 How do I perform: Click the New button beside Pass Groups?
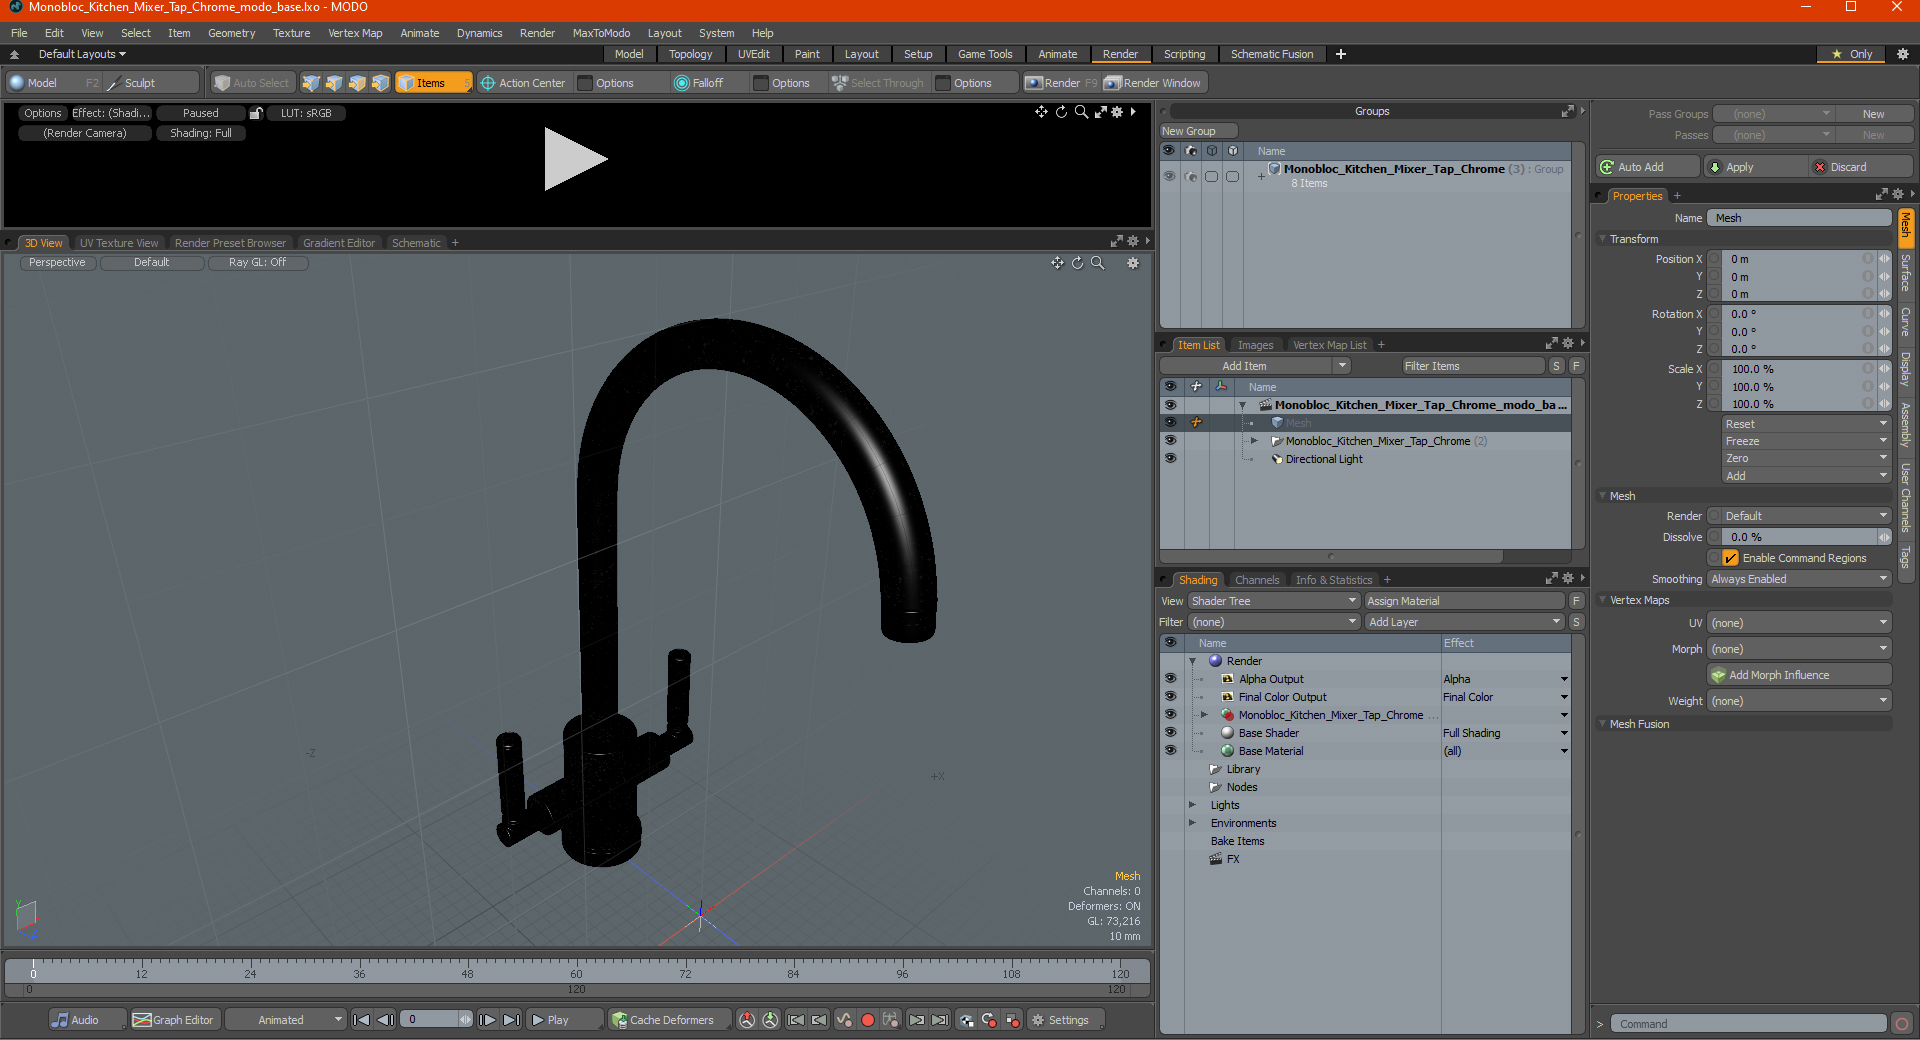pos(1873,114)
